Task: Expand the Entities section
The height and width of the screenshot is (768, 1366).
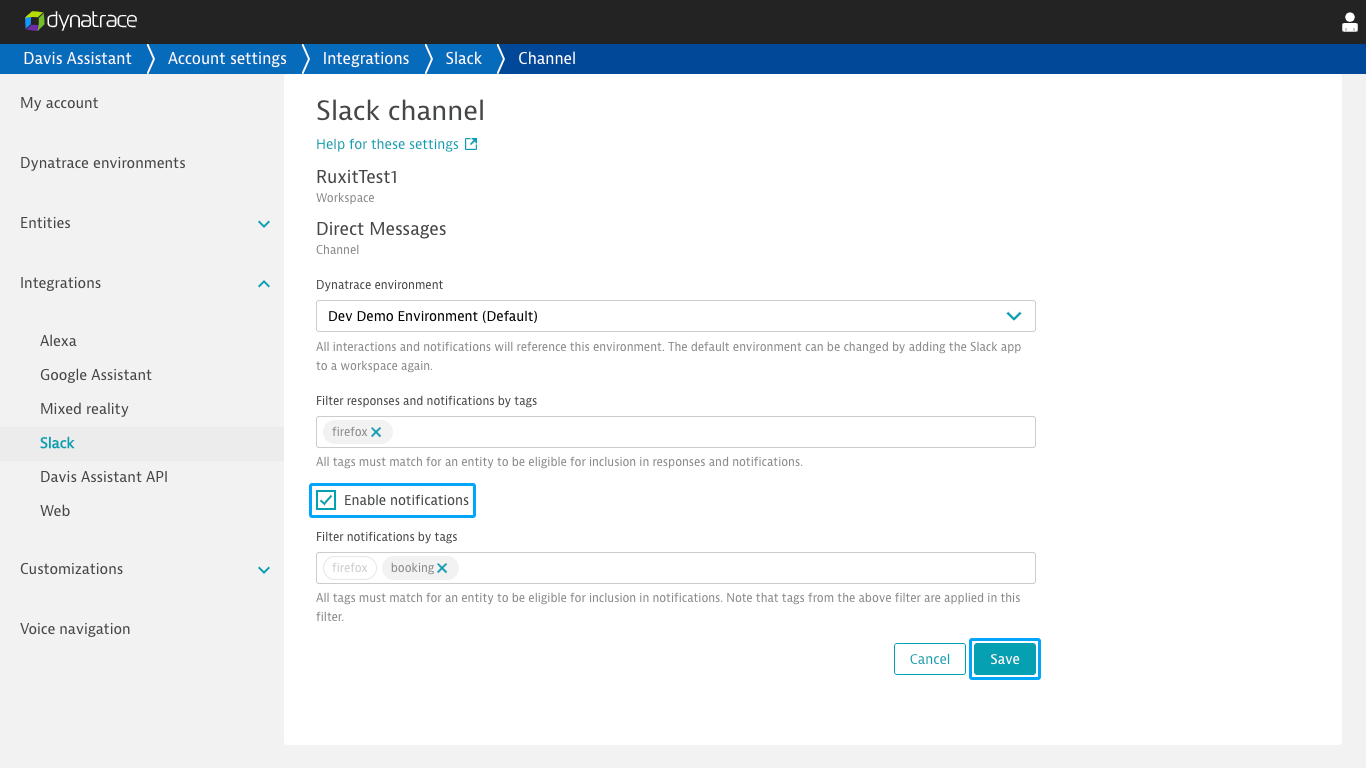Action: coord(264,223)
